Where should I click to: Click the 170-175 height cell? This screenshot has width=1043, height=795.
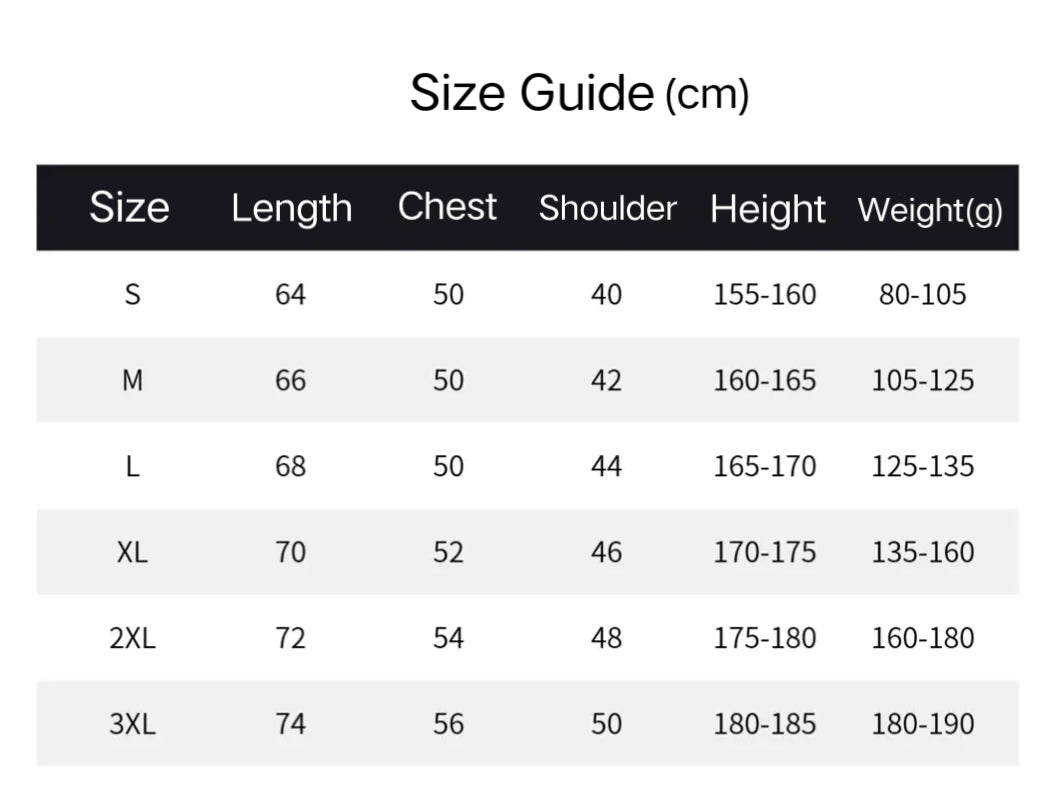click(x=765, y=552)
